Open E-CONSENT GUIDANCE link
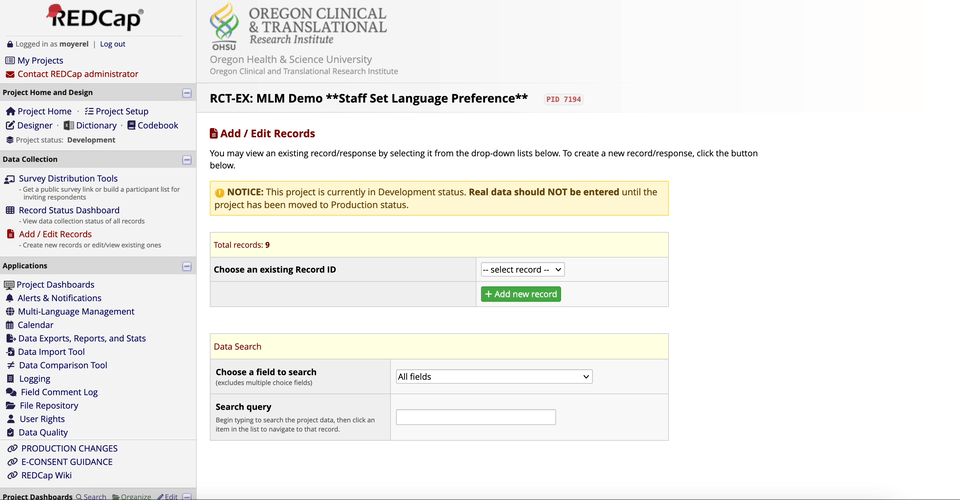Viewport: 960px width, 500px height. click(67, 462)
